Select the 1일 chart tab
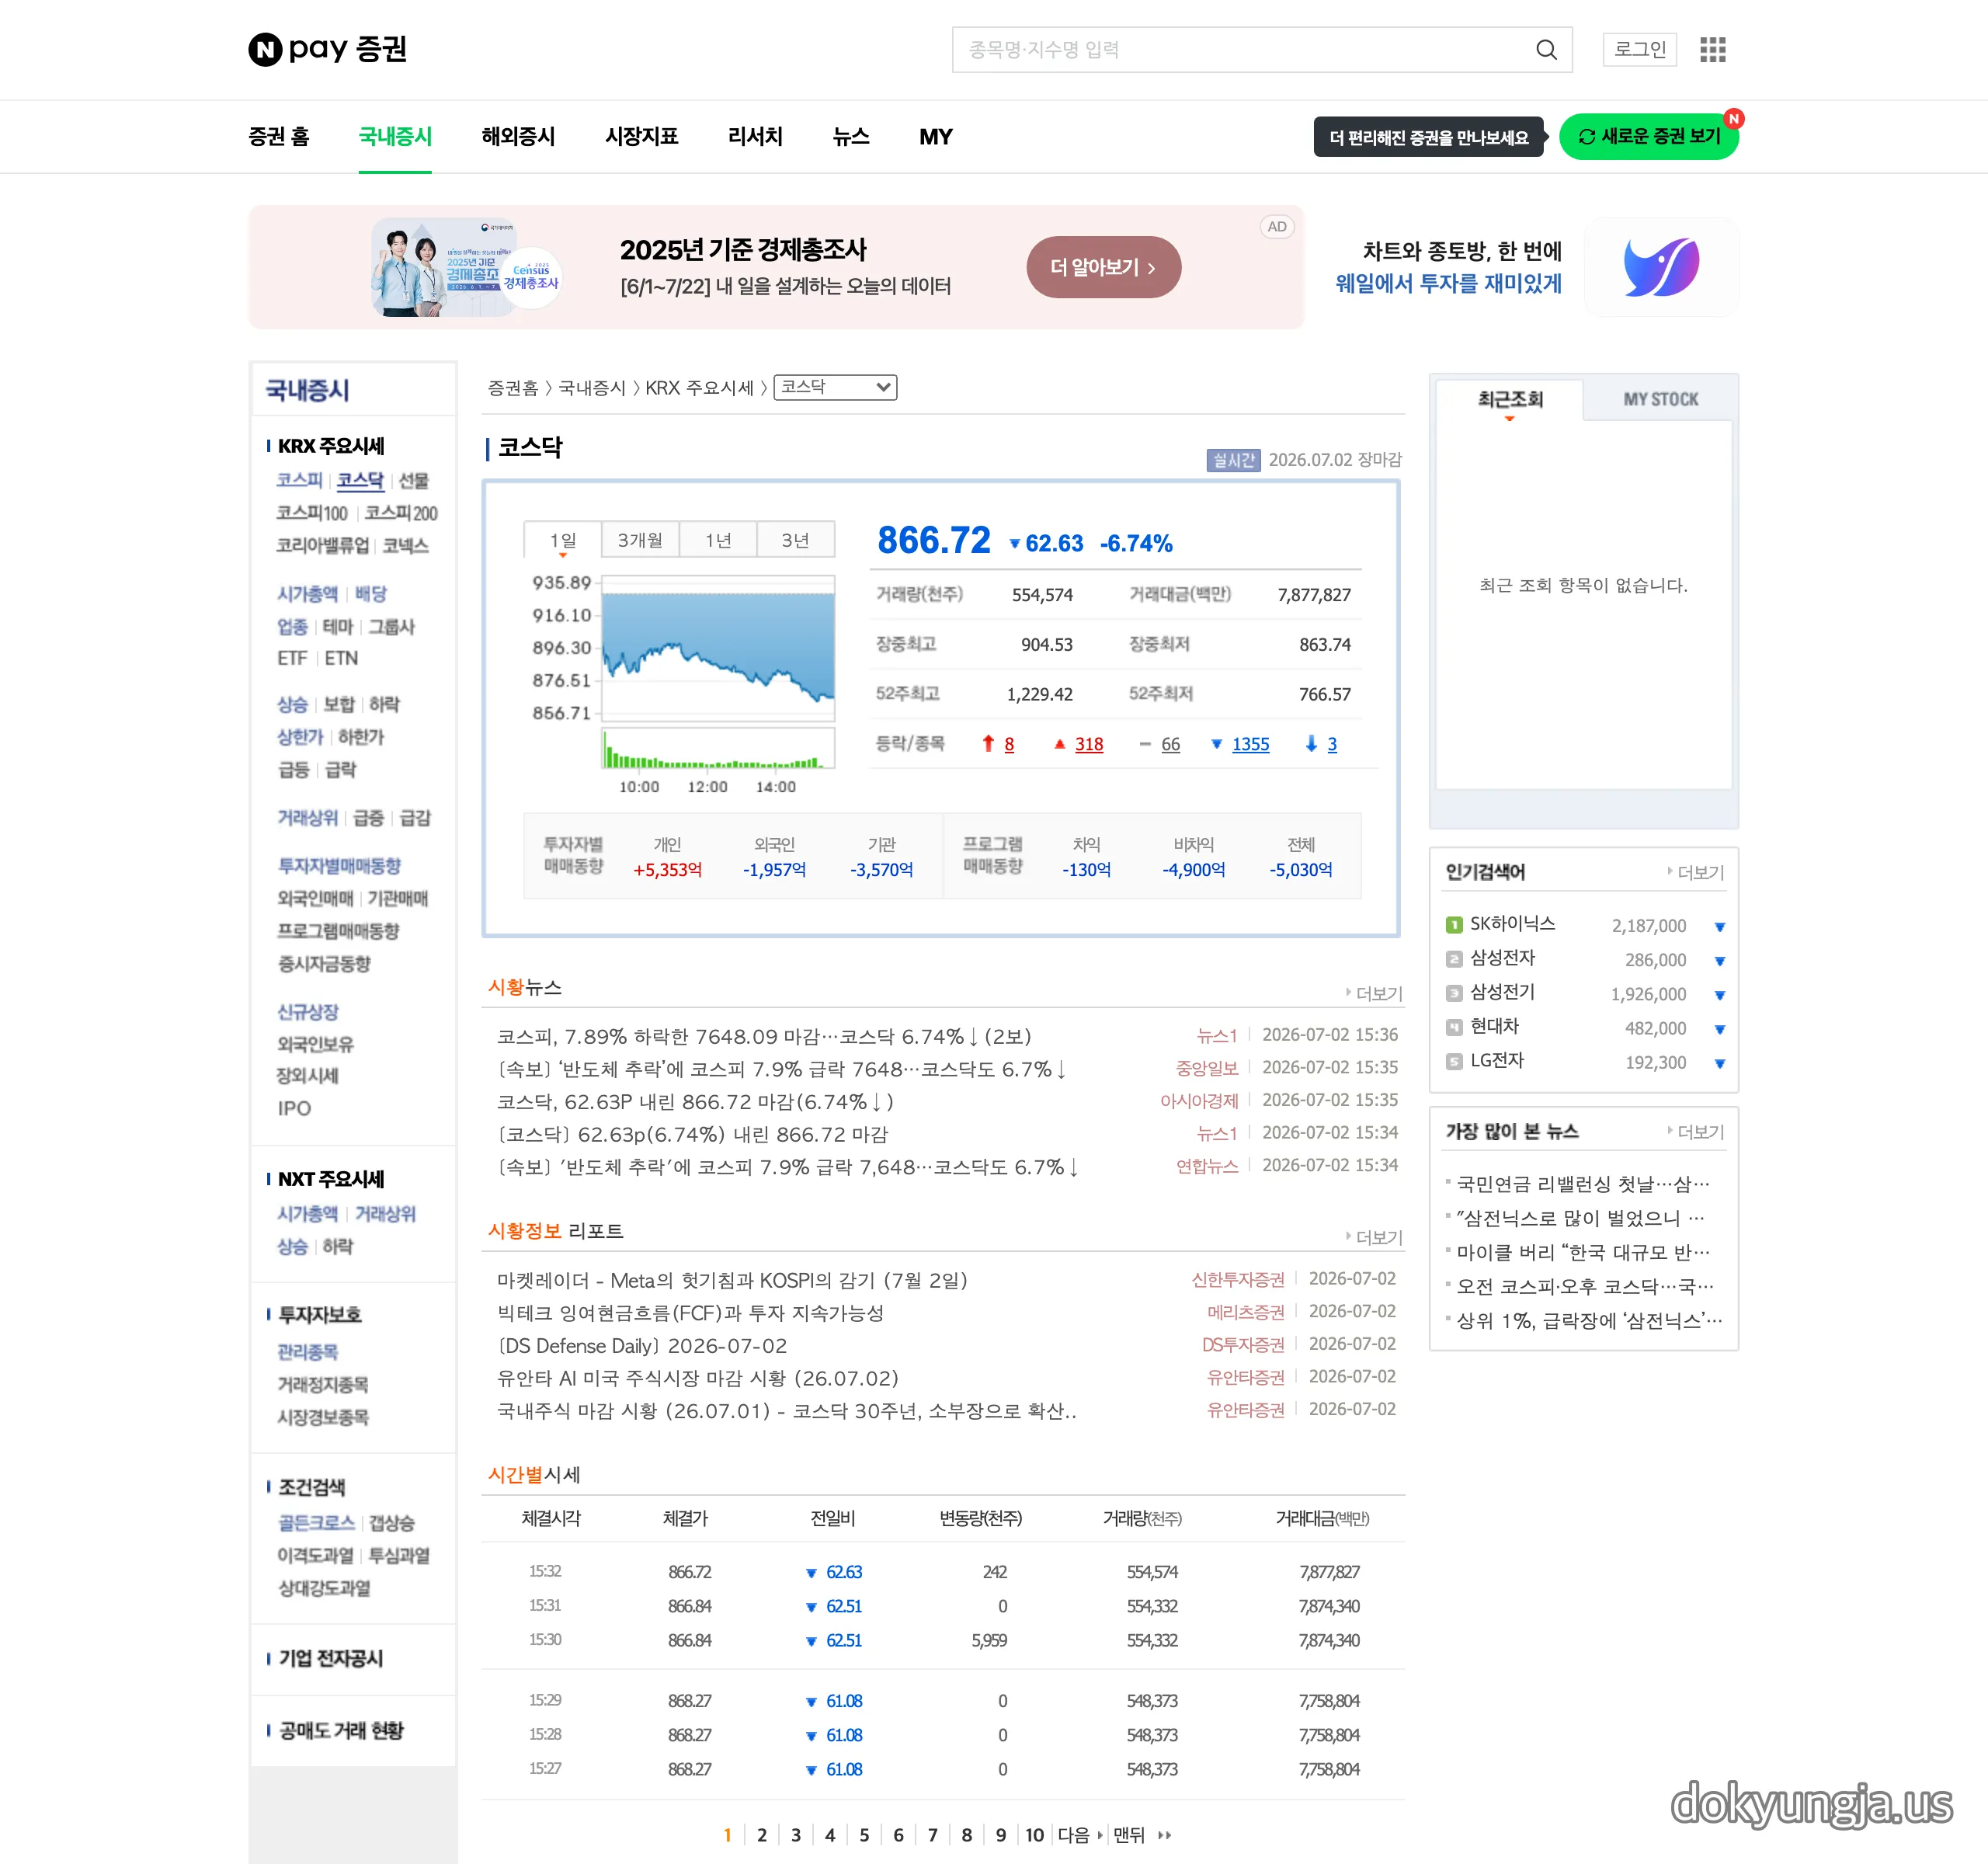 point(563,540)
